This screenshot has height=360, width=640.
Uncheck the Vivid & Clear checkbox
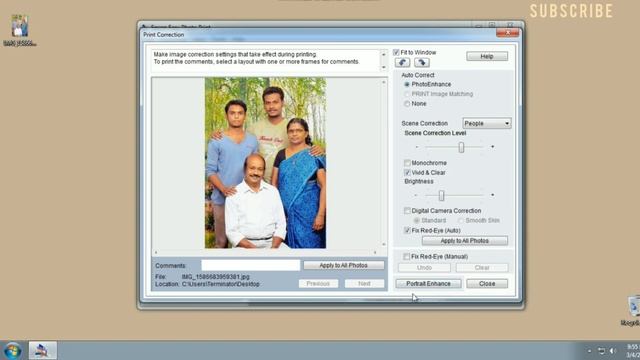[x=407, y=173]
